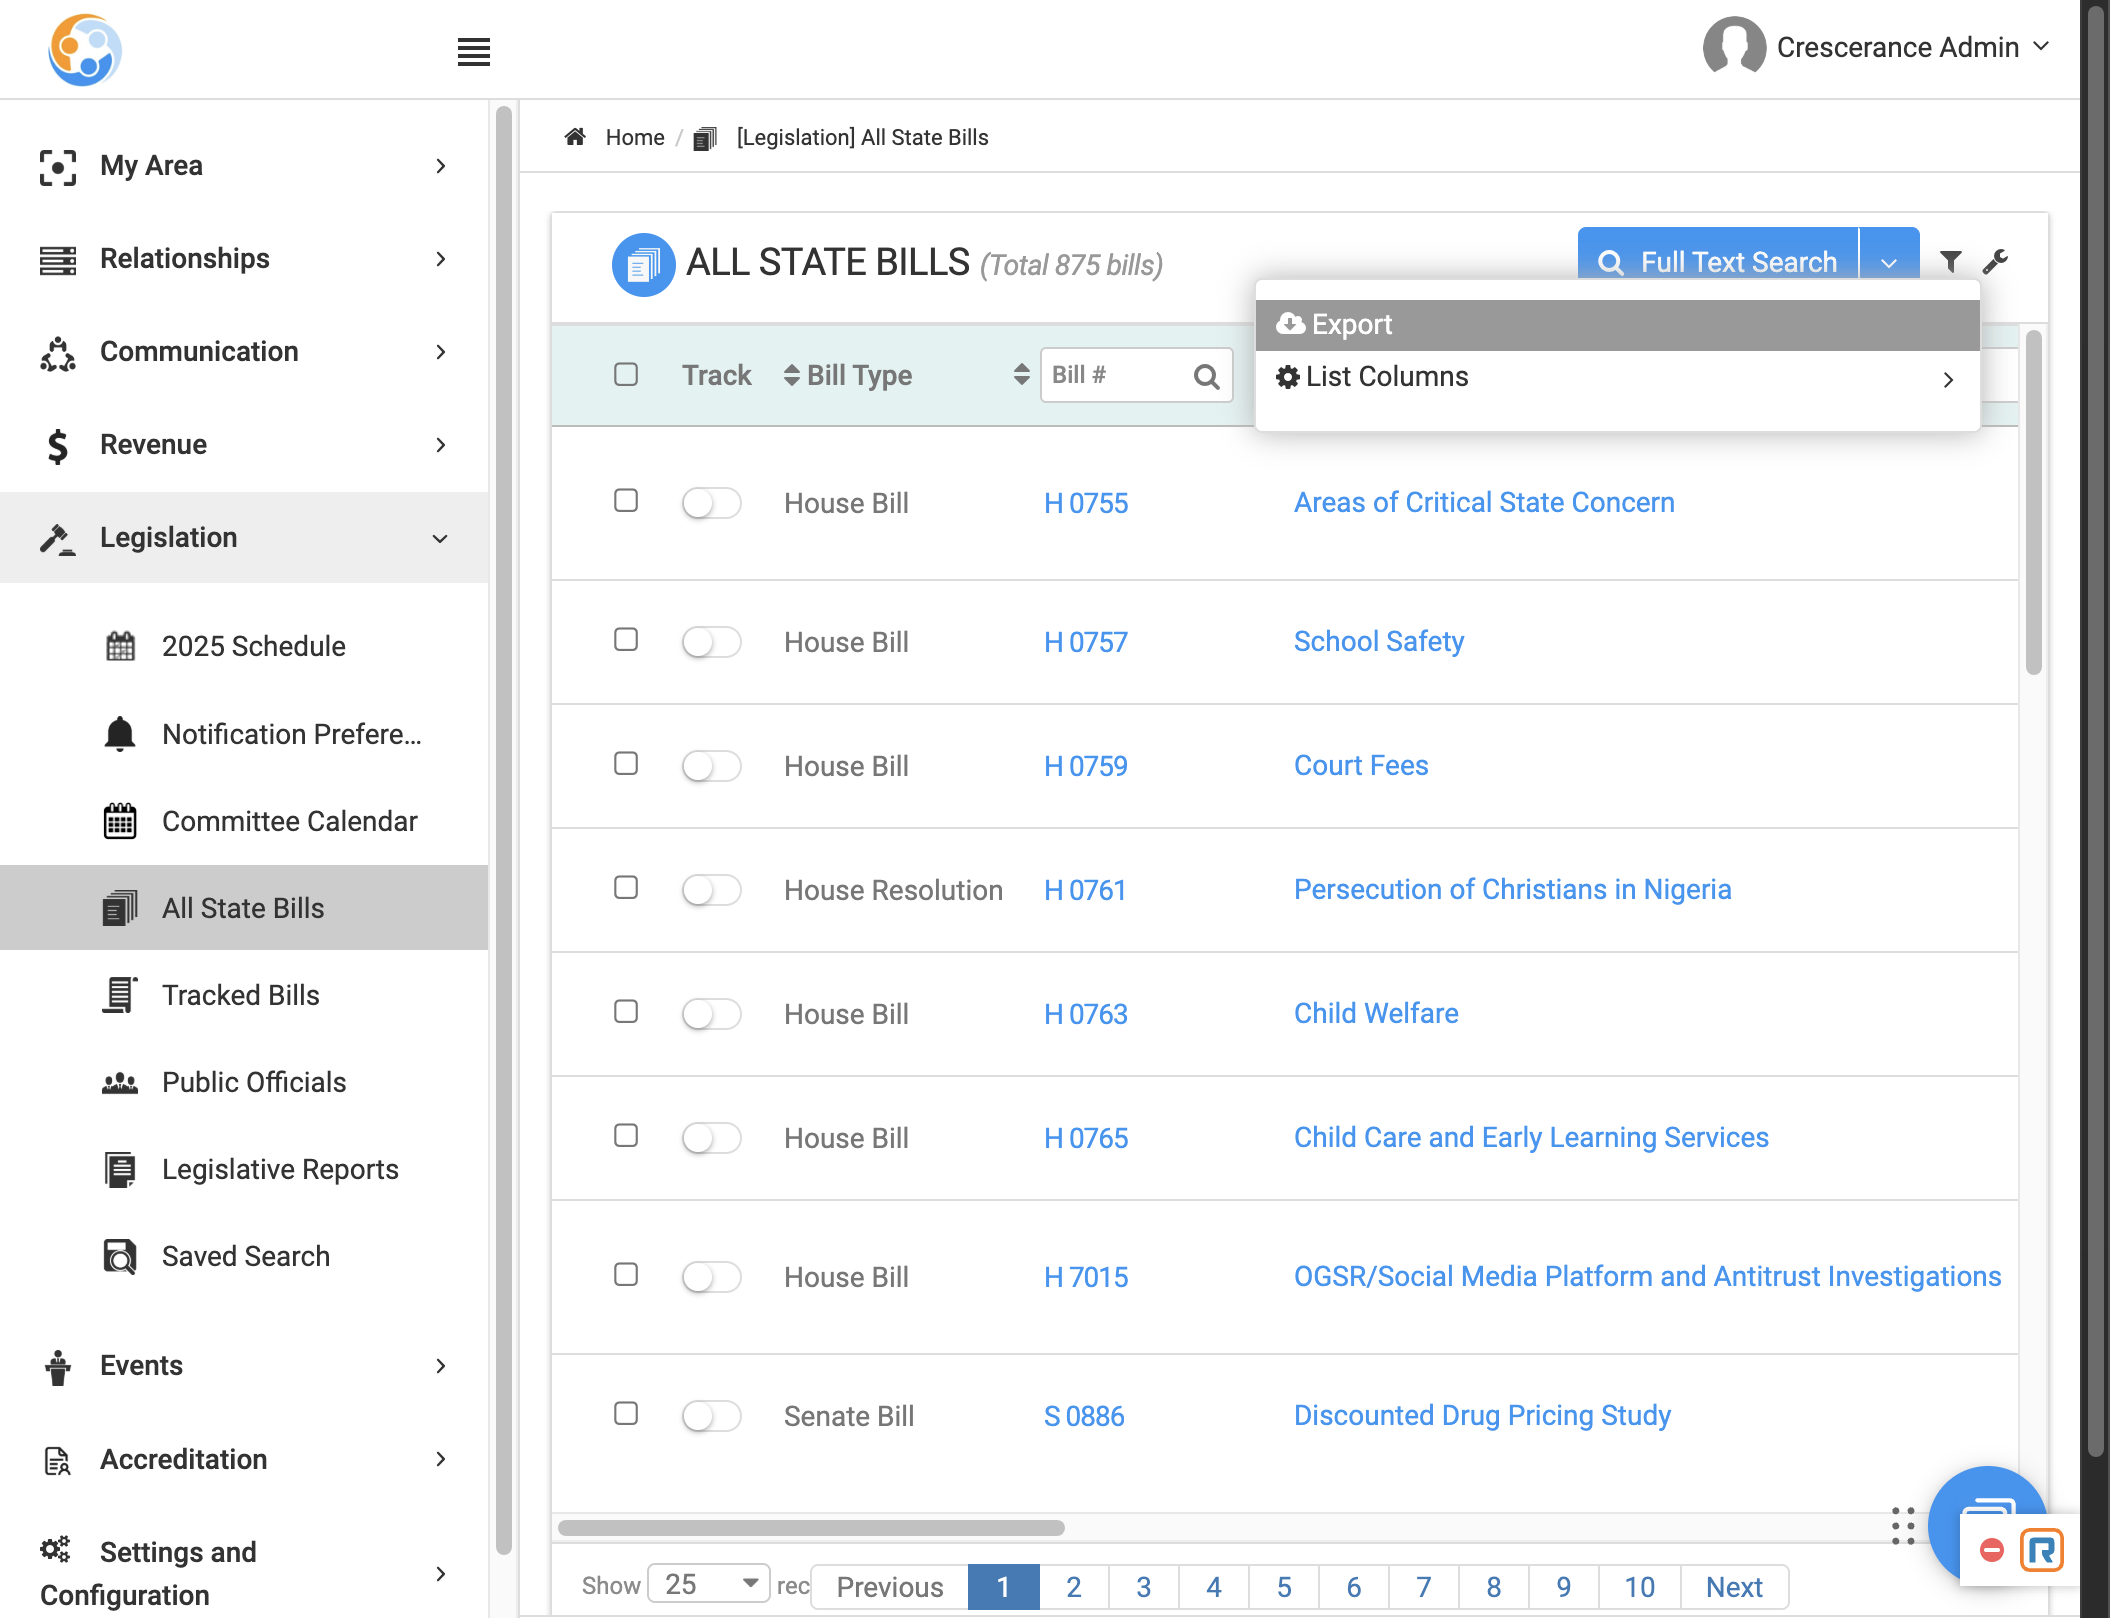Check the checkbox for bill H 0755
The height and width of the screenshot is (1618, 2110).
point(626,500)
